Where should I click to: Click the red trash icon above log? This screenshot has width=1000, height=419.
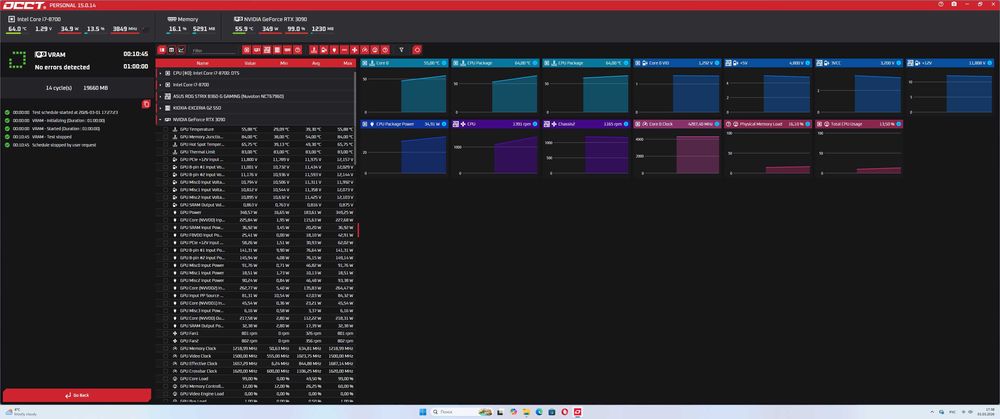click(146, 104)
